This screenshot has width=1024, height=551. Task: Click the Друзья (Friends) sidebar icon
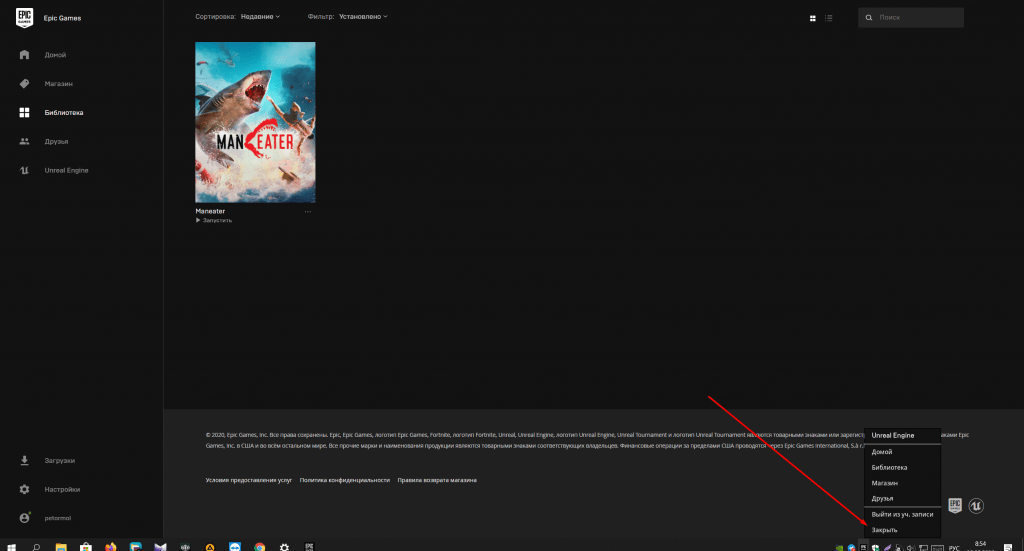point(24,141)
